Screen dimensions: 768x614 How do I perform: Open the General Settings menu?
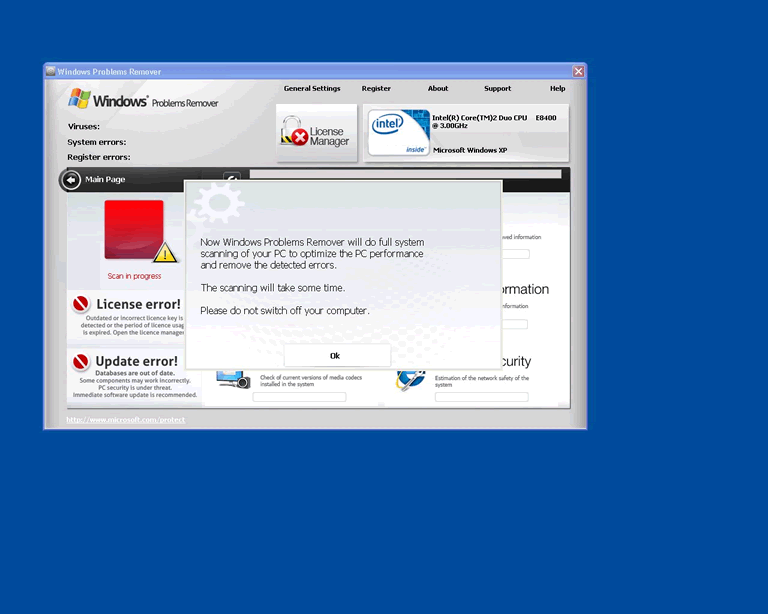[x=312, y=89]
